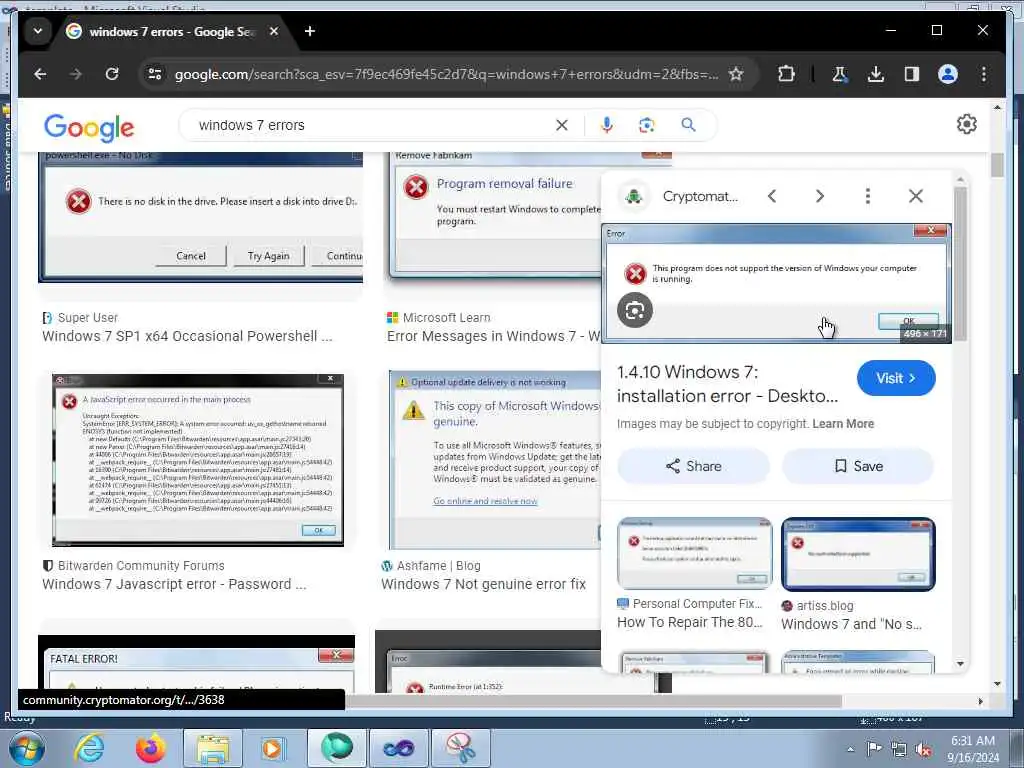1024x768 pixels.
Task: Select the windows 7 errors tab
Action: pyautogui.click(x=172, y=31)
